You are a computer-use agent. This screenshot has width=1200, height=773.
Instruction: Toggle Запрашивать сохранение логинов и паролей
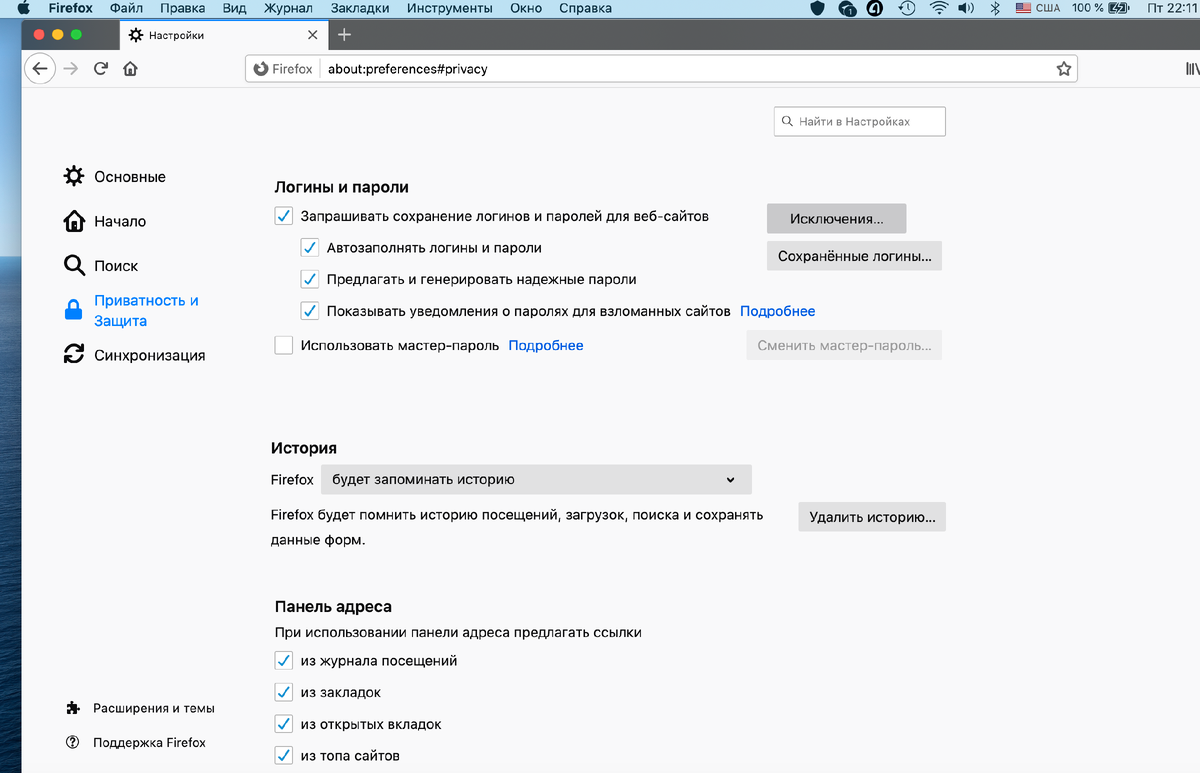point(284,216)
